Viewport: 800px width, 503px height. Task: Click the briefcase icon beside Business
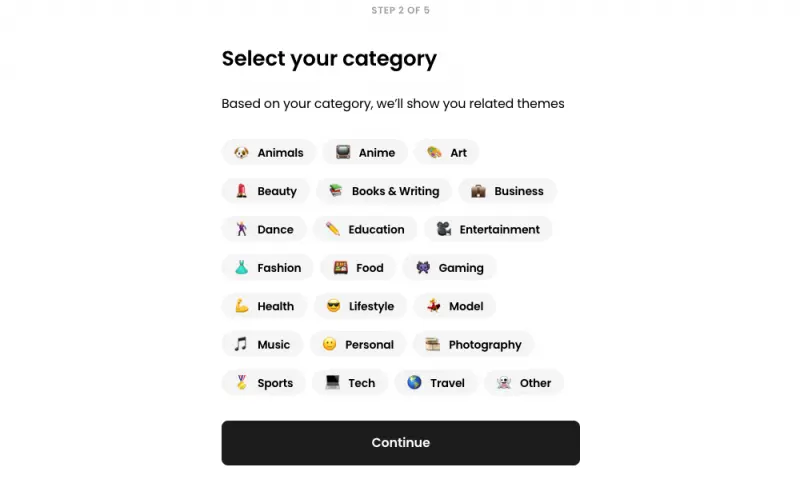[478, 191]
